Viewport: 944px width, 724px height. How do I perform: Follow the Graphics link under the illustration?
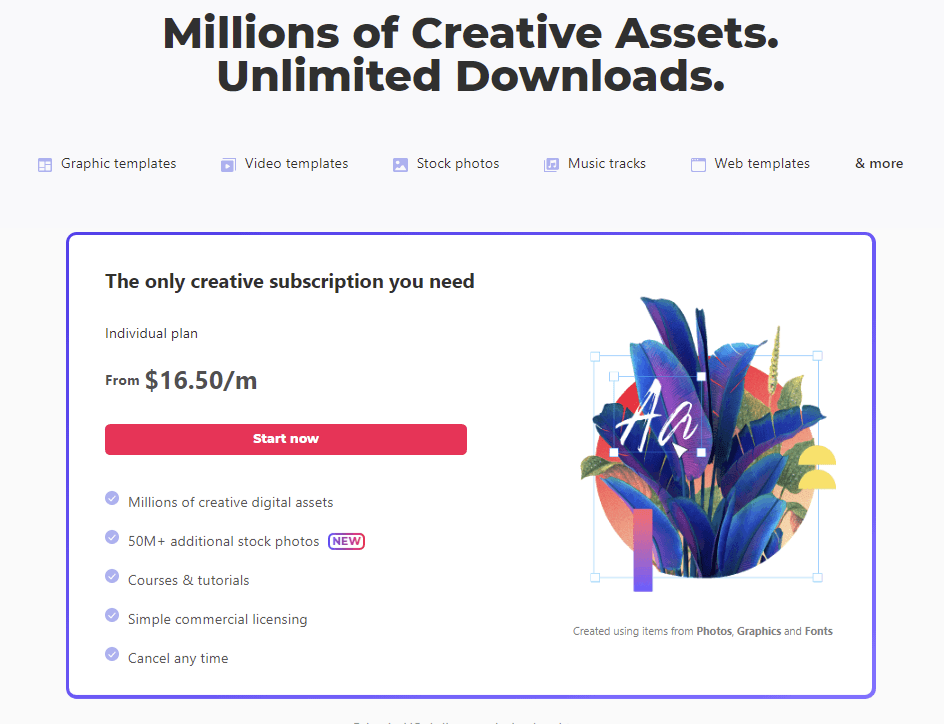click(x=759, y=632)
